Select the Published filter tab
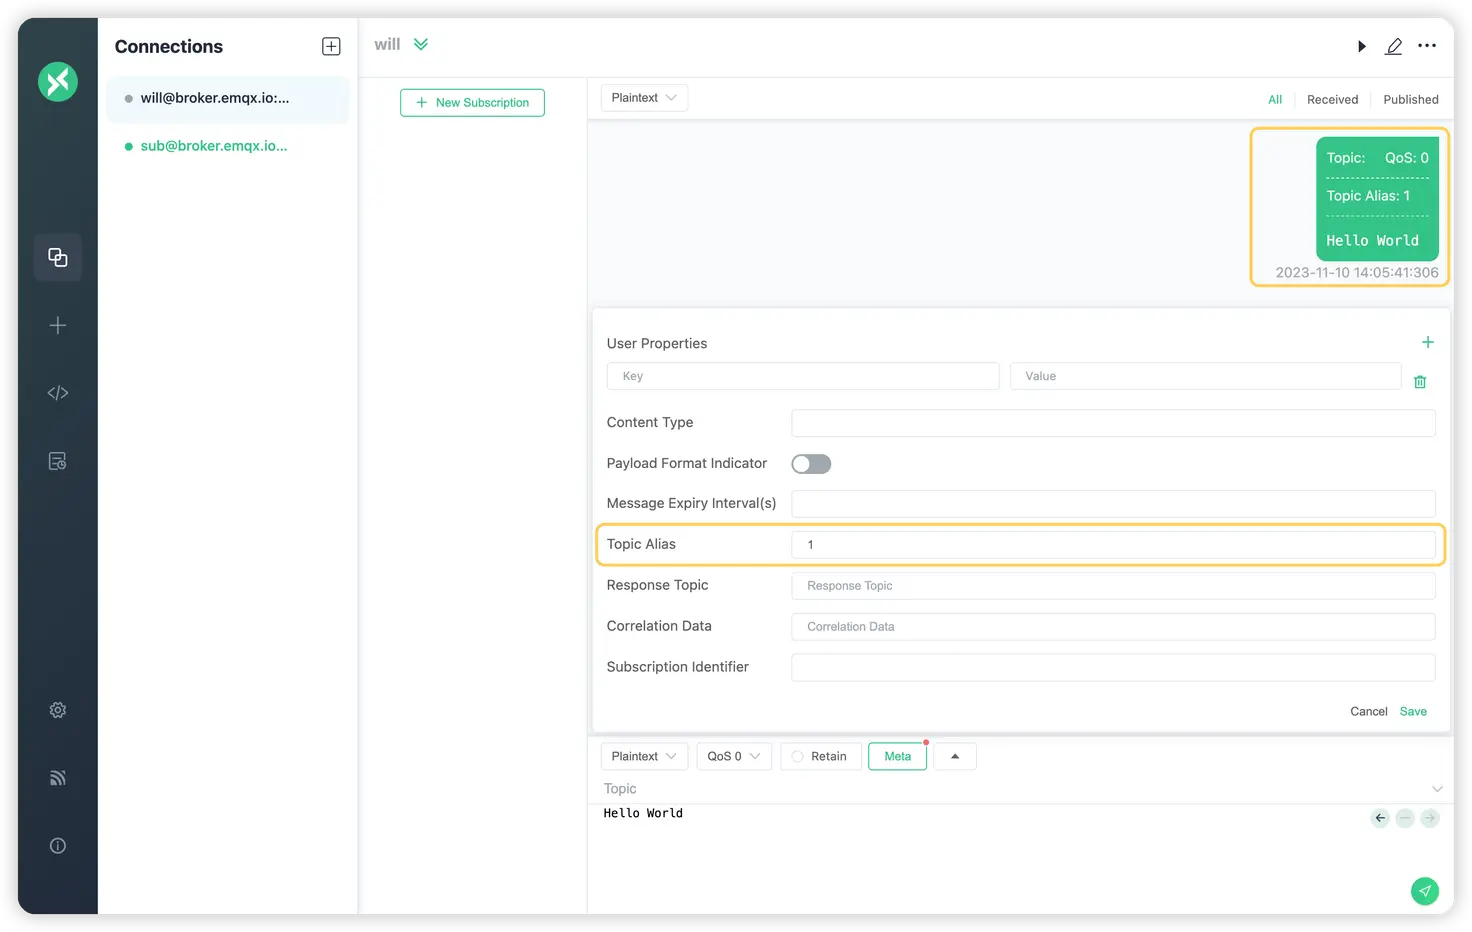 click(1410, 99)
